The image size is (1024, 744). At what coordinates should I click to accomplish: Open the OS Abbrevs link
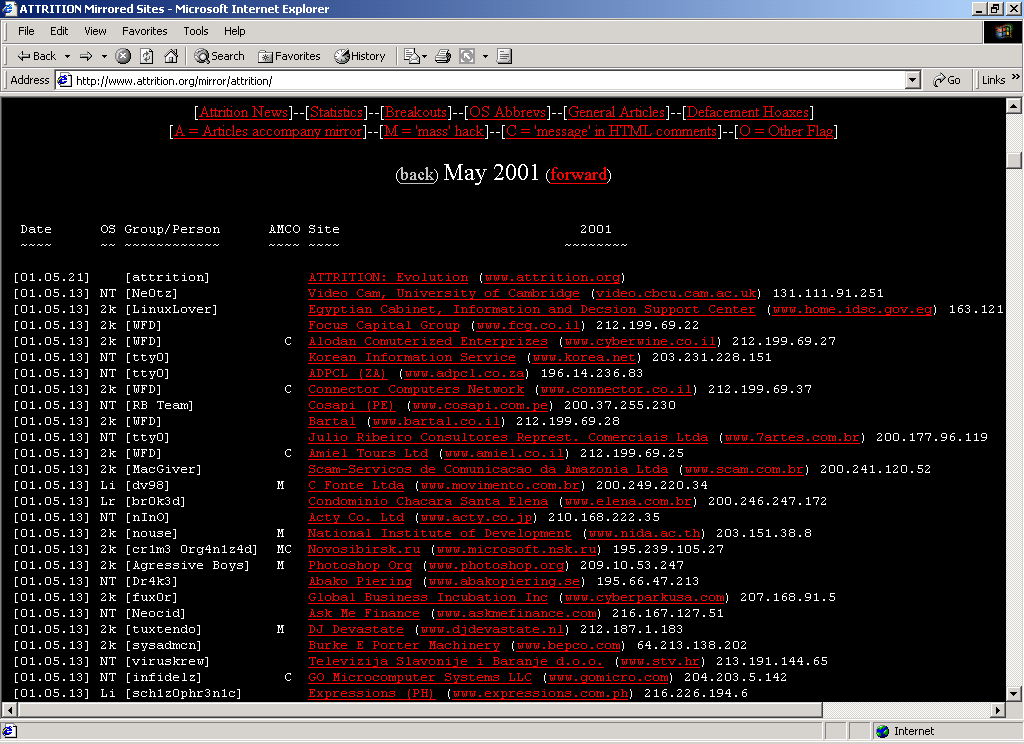[x=507, y=112]
